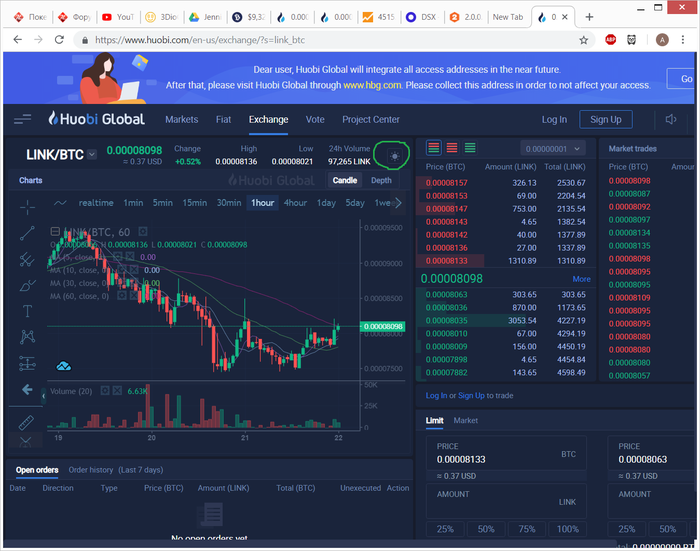
Task: Set buy amount to 25%
Action: pos(445,529)
